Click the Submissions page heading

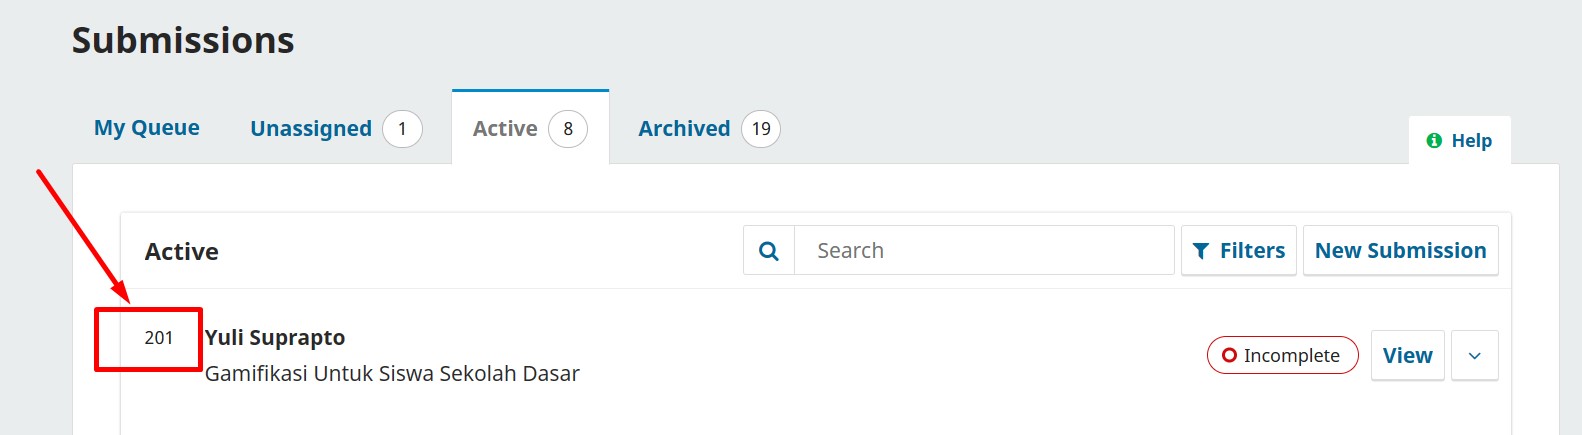click(183, 41)
